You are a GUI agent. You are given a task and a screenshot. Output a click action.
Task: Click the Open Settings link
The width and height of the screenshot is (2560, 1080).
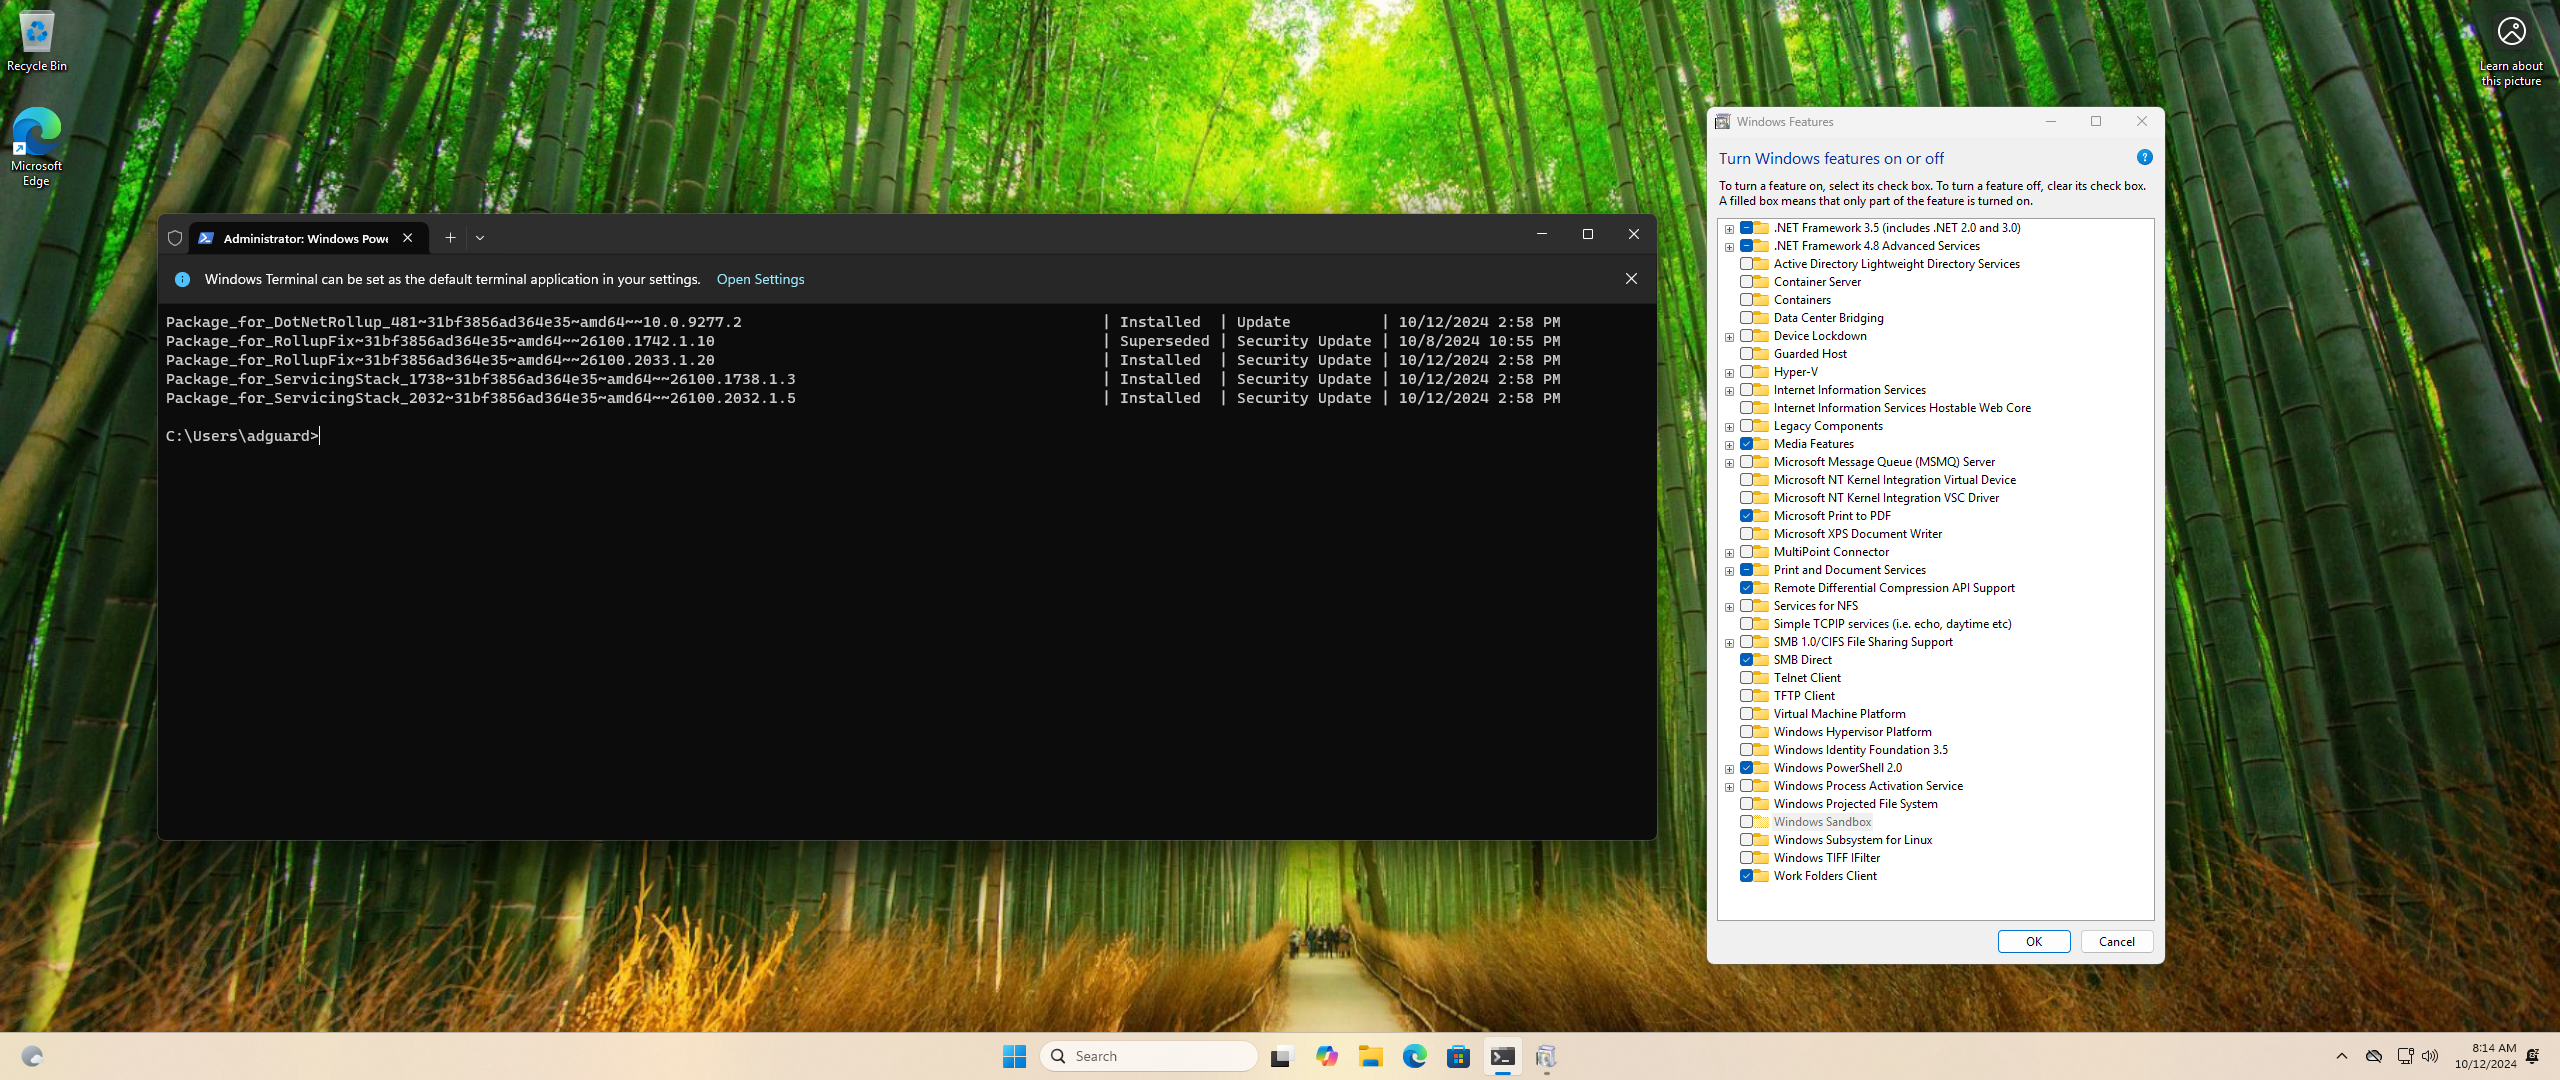coord(760,279)
